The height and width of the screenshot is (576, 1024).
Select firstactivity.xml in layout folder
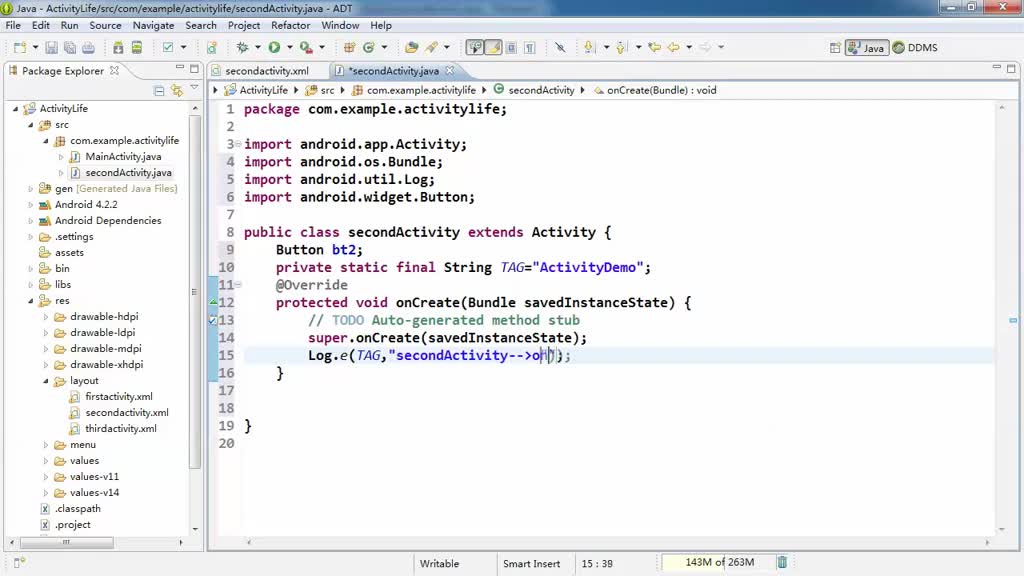pyautogui.click(x=118, y=396)
